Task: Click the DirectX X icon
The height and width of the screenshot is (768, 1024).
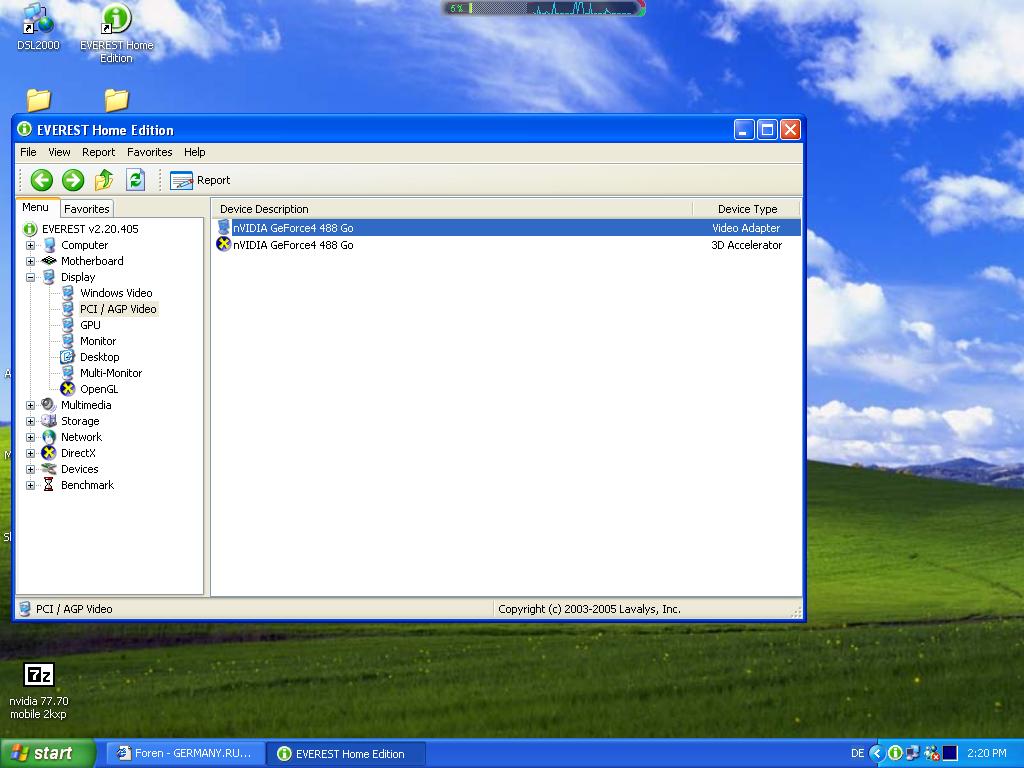Action: pyautogui.click(x=49, y=453)
